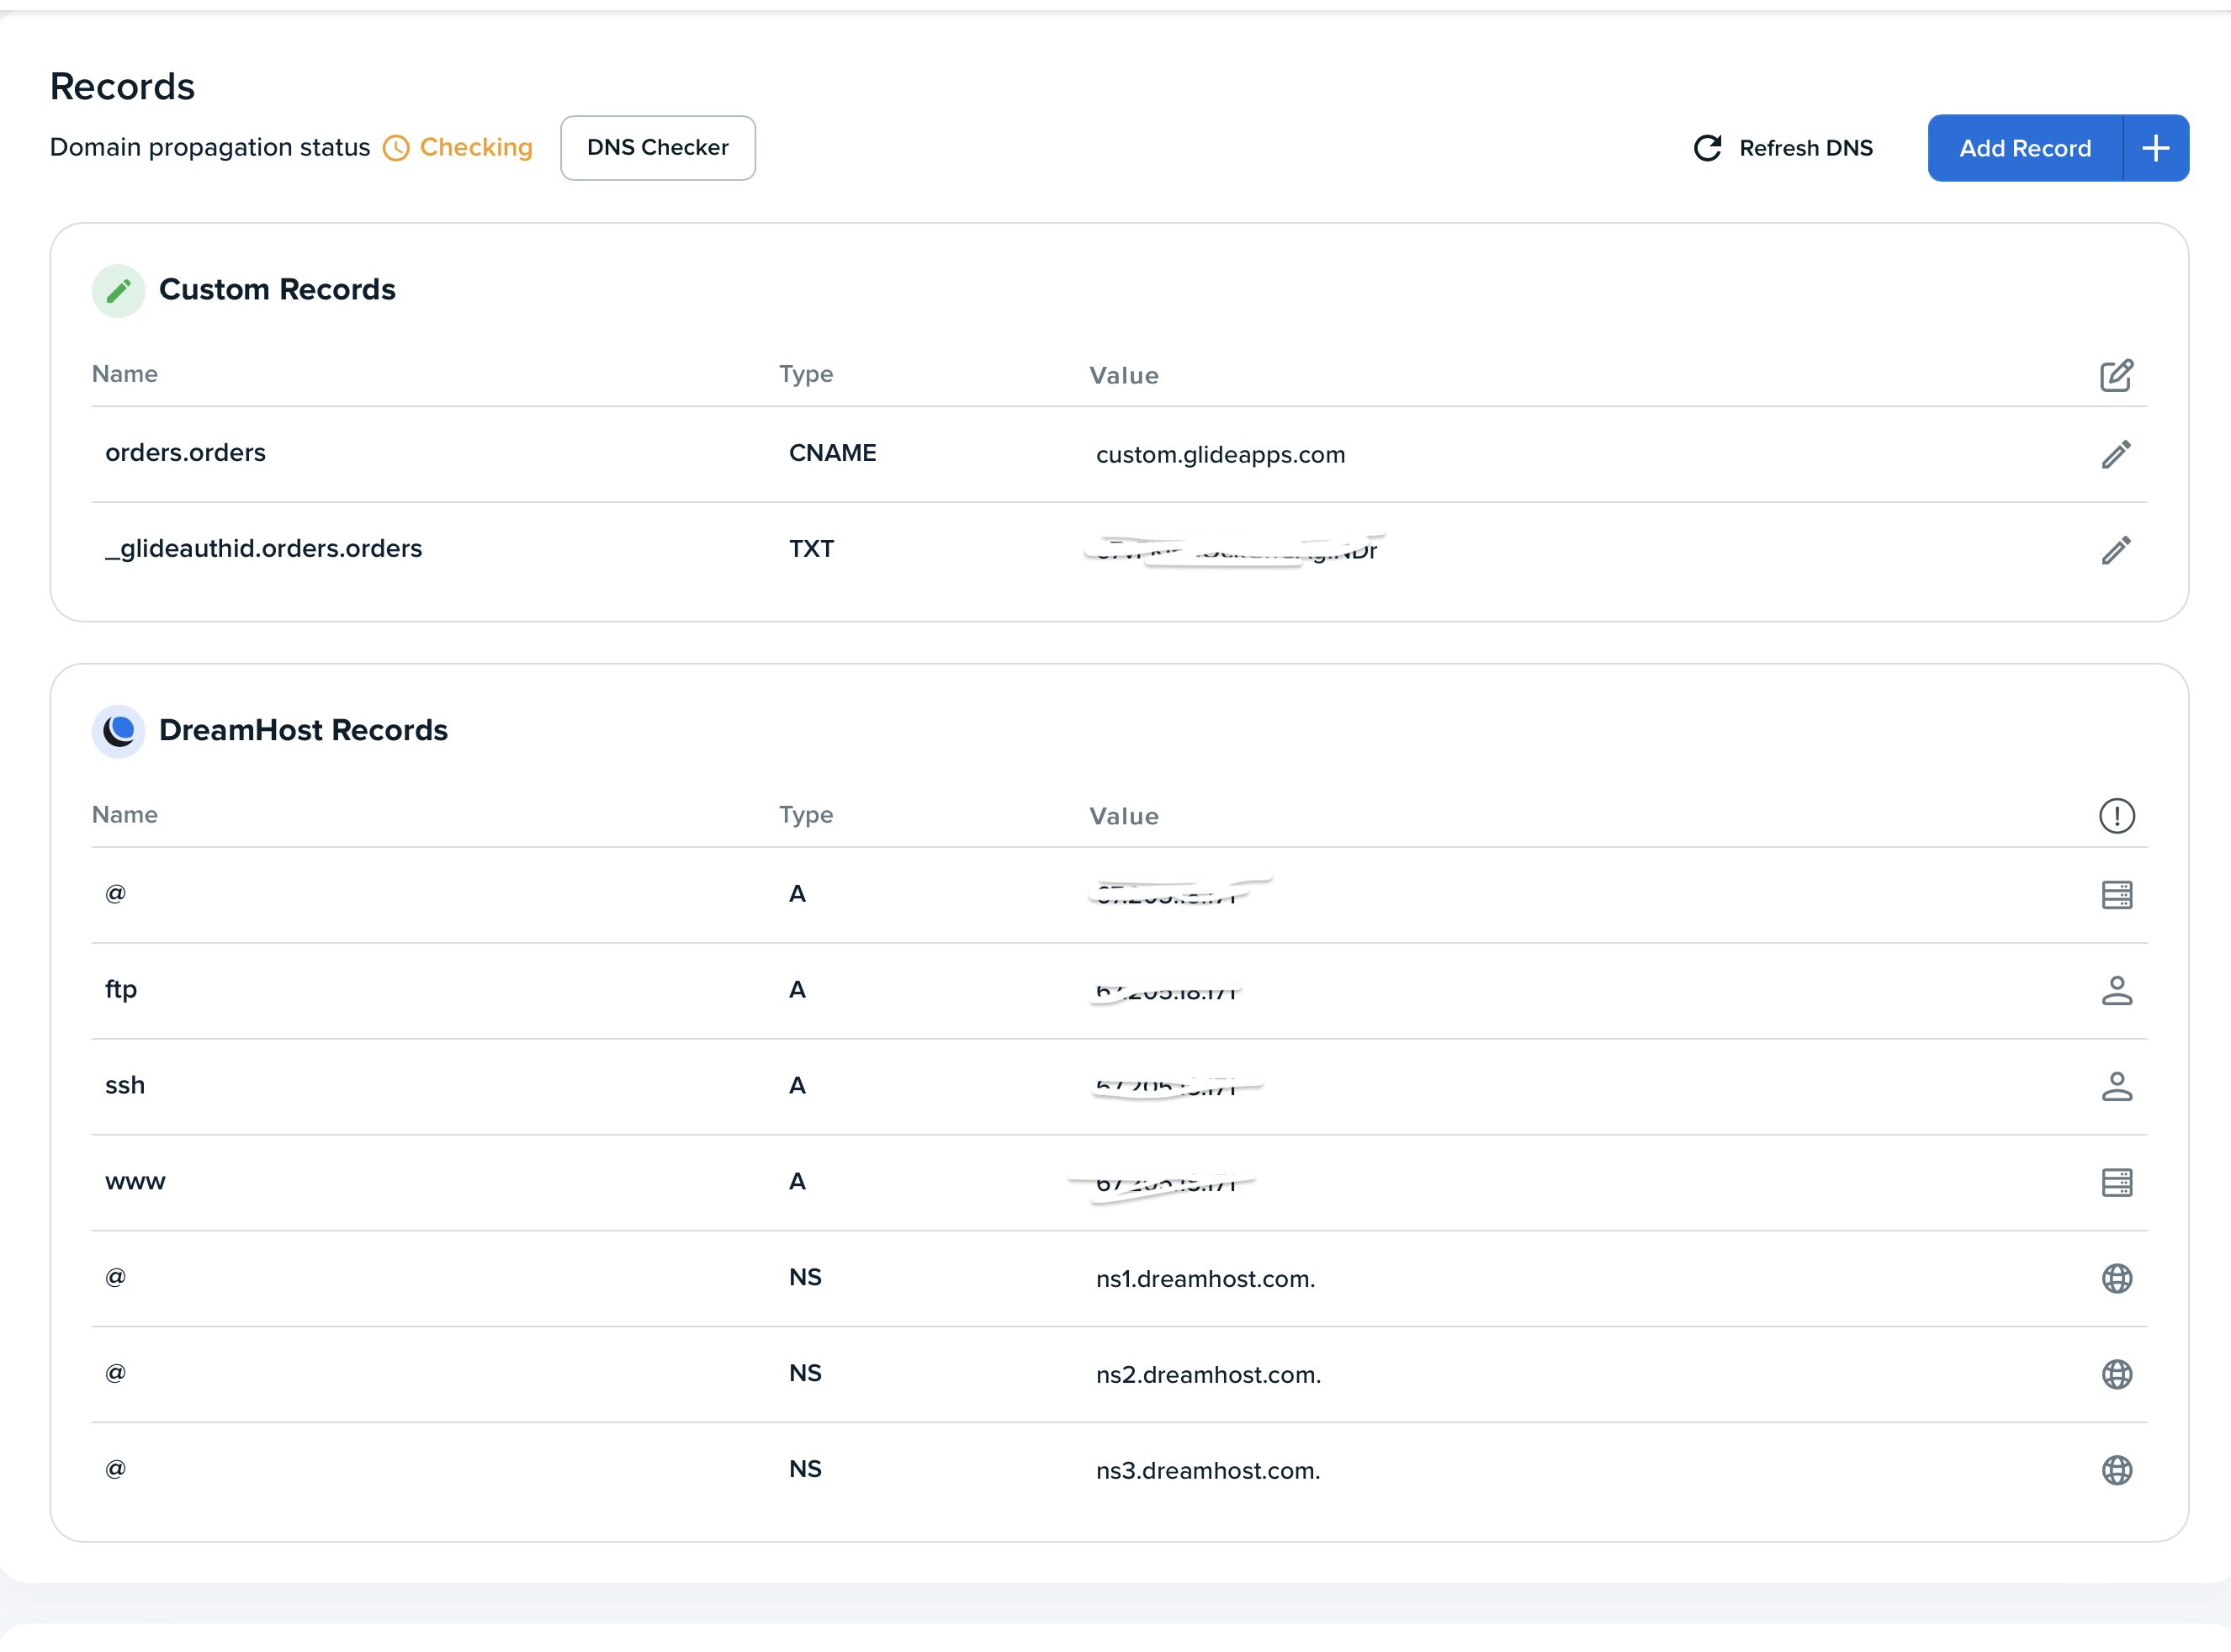This screenshot has height=1652, width=2231.
Task: Click the Checking propagation status label
Action: pyautogui.click(x=475, y=147)
